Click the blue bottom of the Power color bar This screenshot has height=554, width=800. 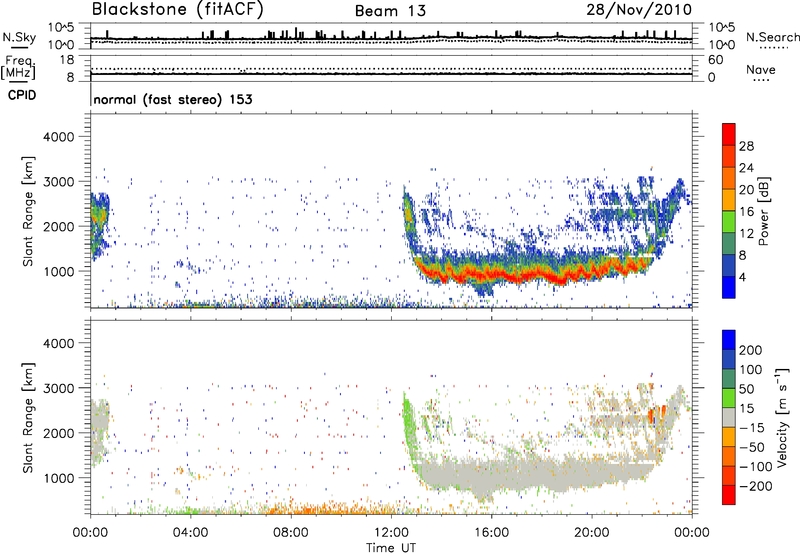click(x=729, y=287)
